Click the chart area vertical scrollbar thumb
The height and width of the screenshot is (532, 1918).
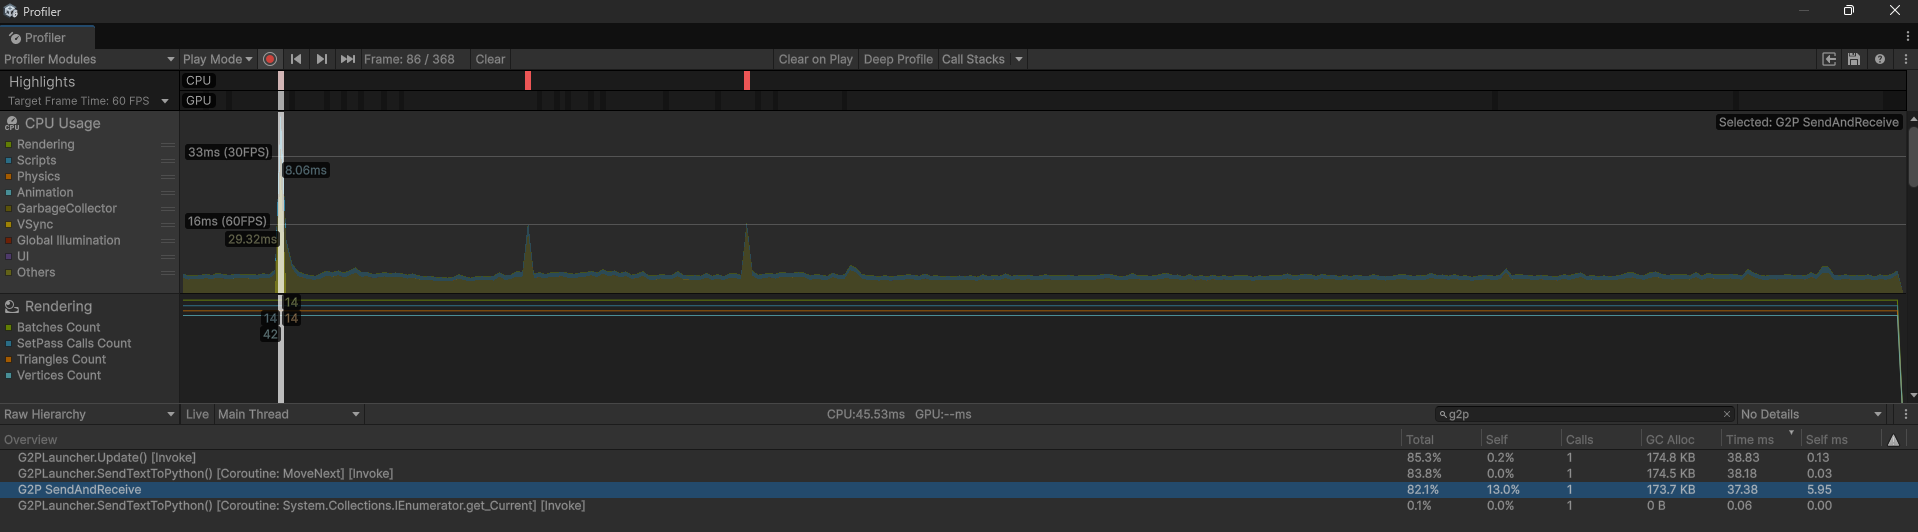click(x=1913, y=156)
